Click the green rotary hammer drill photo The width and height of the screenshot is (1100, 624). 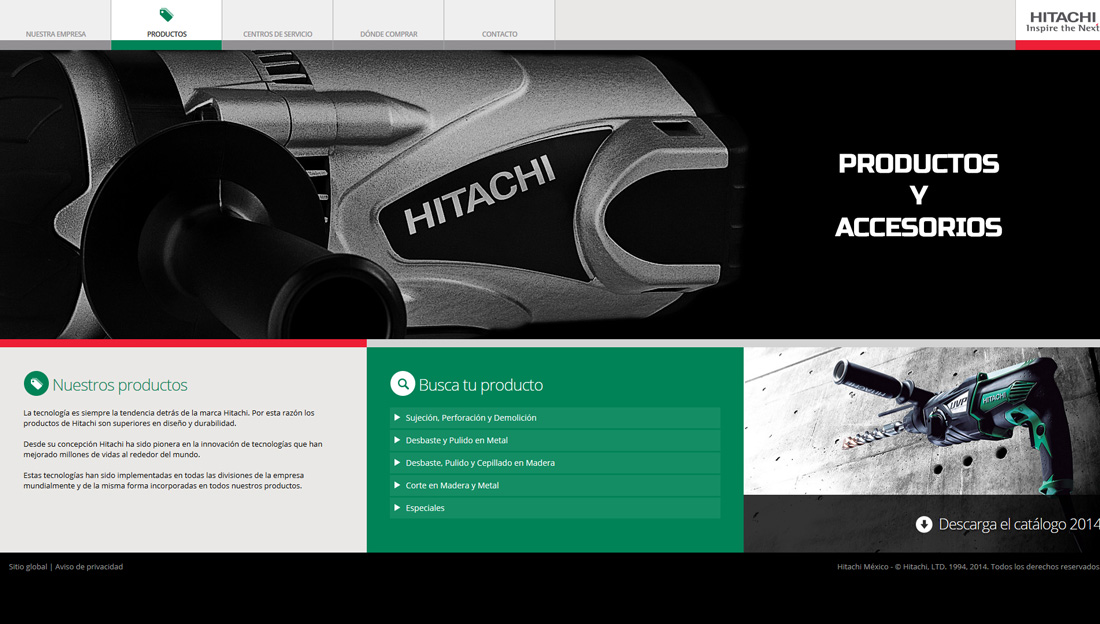[922, 421]
